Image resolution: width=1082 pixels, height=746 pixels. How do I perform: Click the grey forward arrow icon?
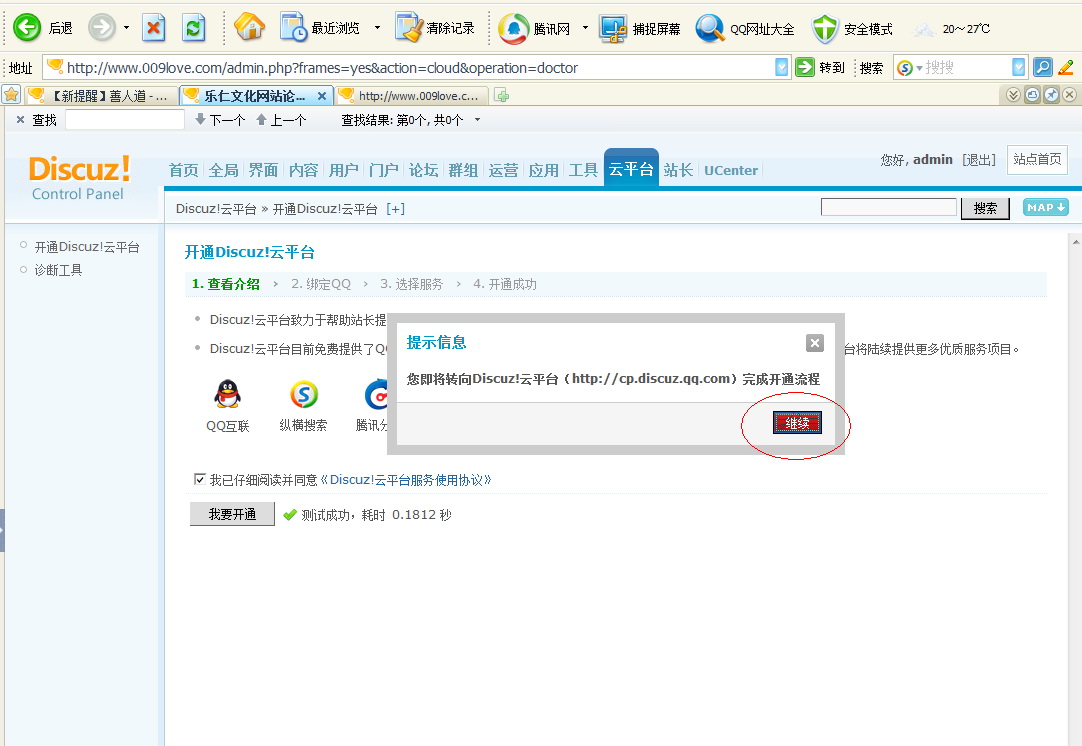pos(101,28)
